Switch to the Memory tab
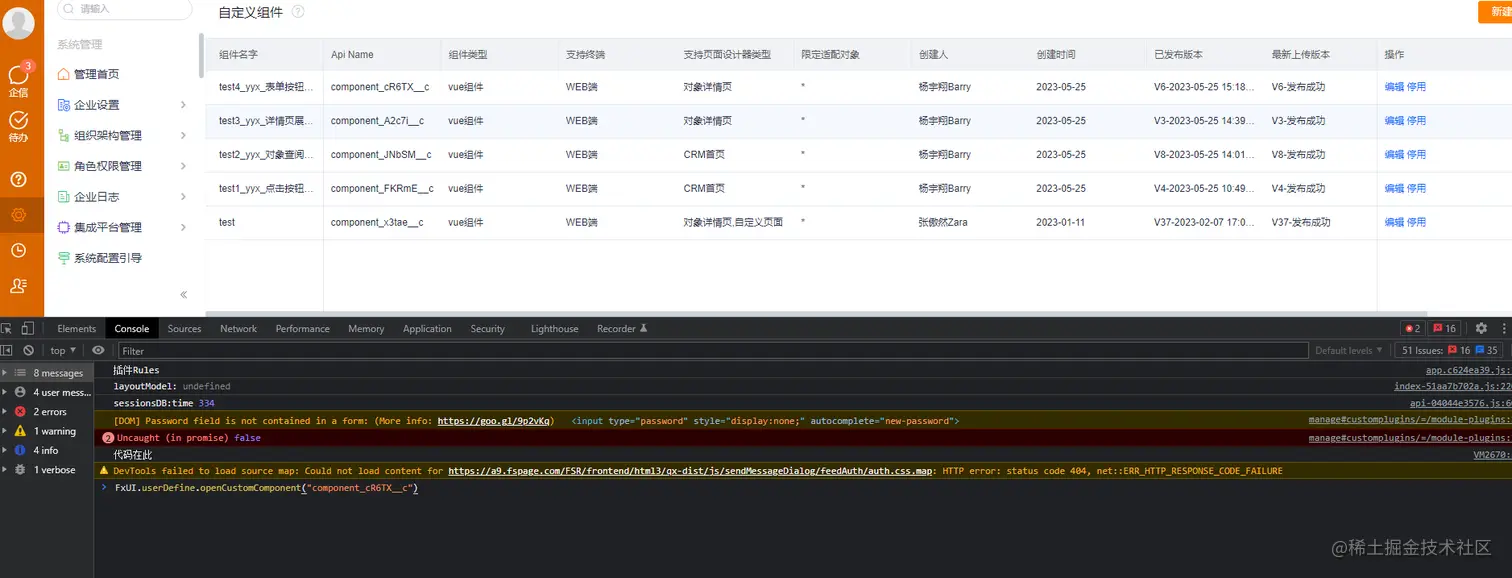1512x578 pixels. 366,328
